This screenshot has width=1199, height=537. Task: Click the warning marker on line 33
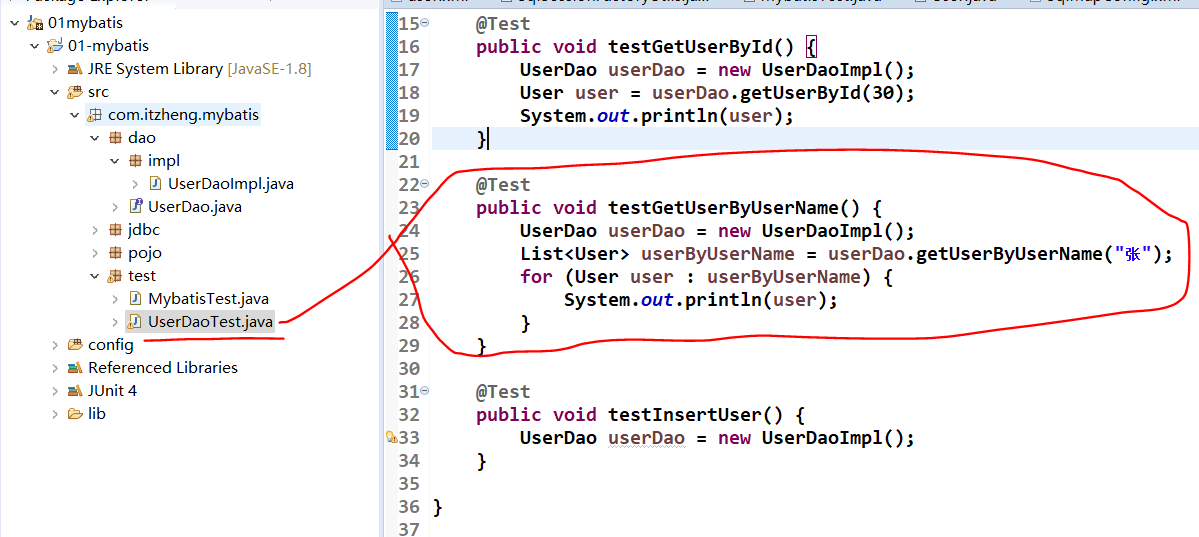click(x=392, y=438)
